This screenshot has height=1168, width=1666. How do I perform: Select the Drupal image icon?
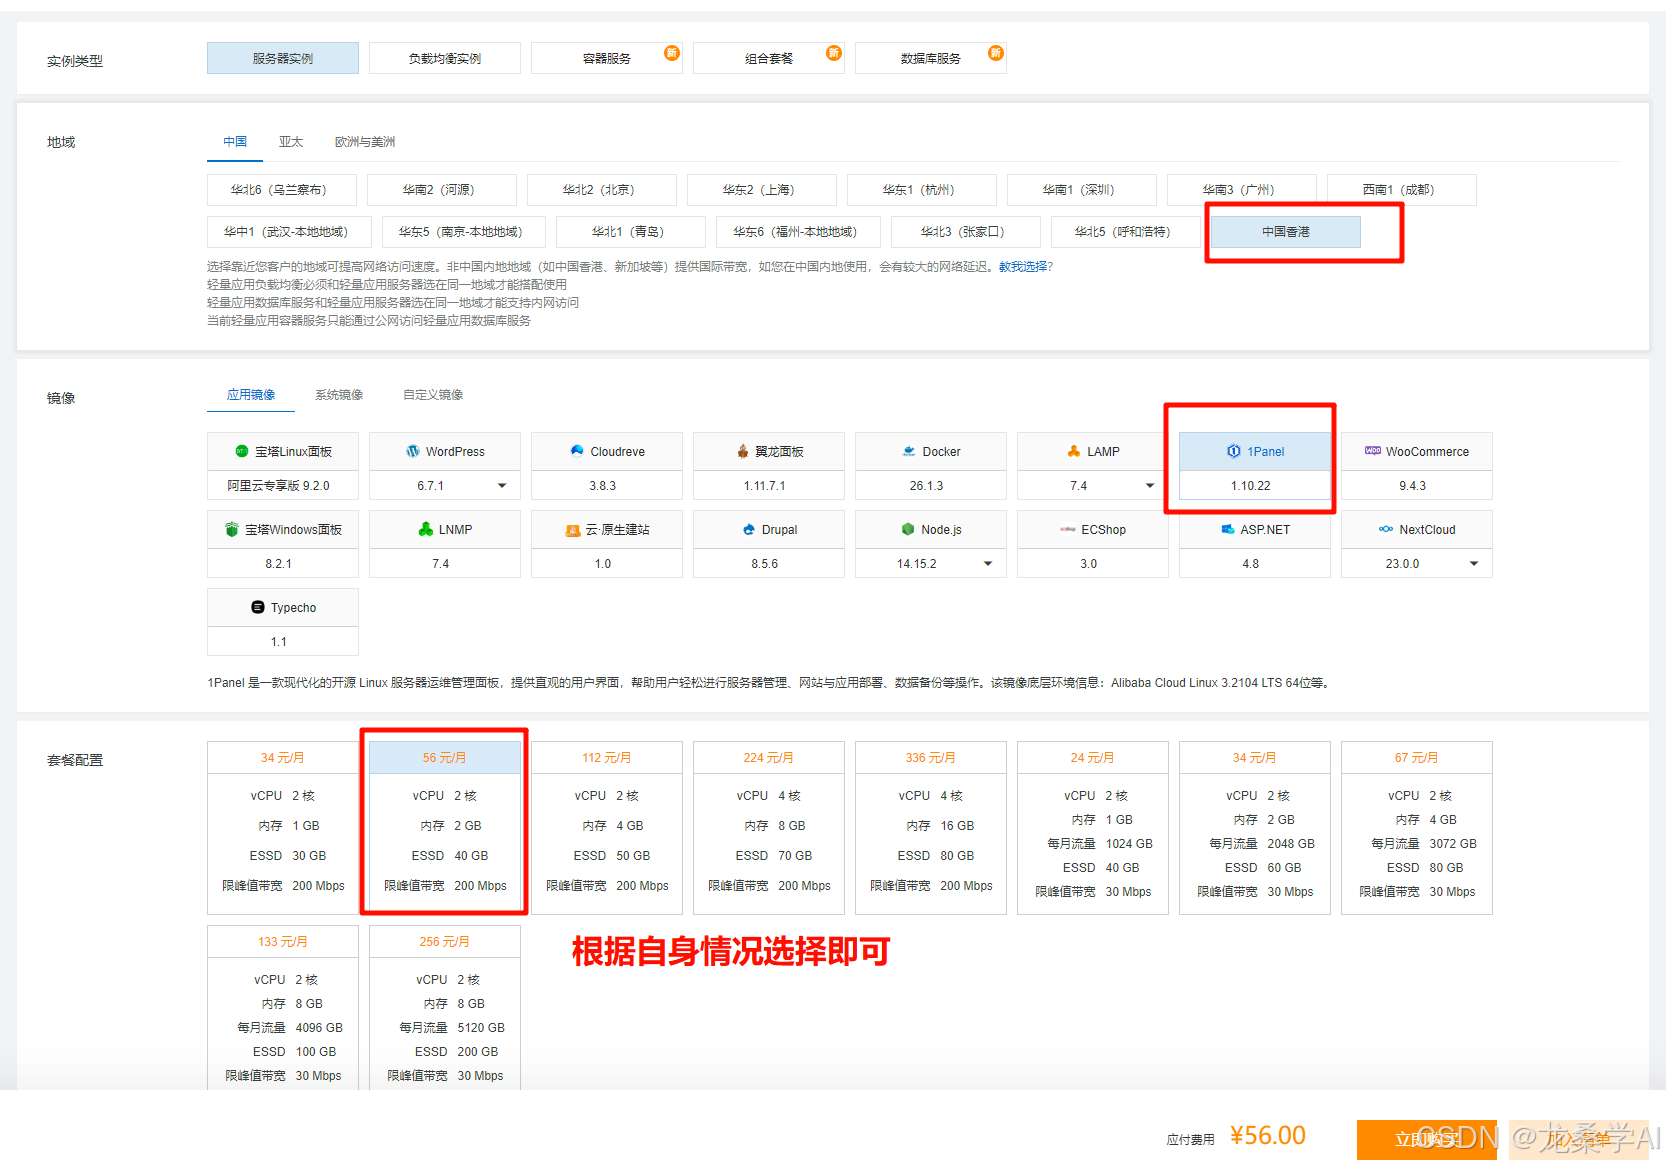[x=749, y=529]
